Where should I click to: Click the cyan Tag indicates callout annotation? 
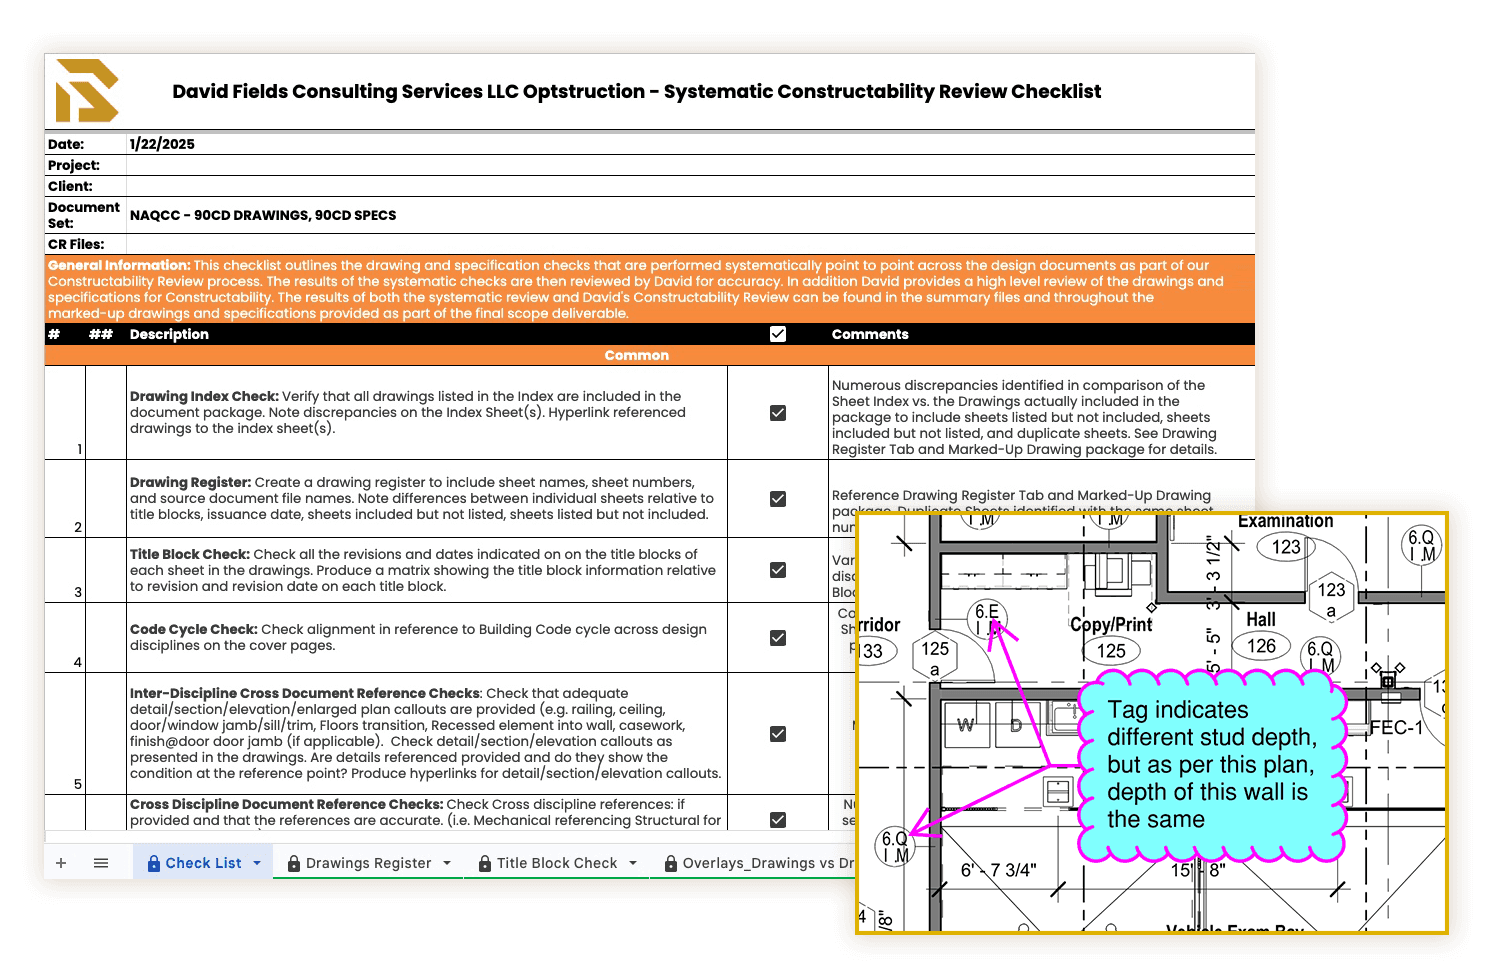pyautogui.click(x=1213, y=765)
